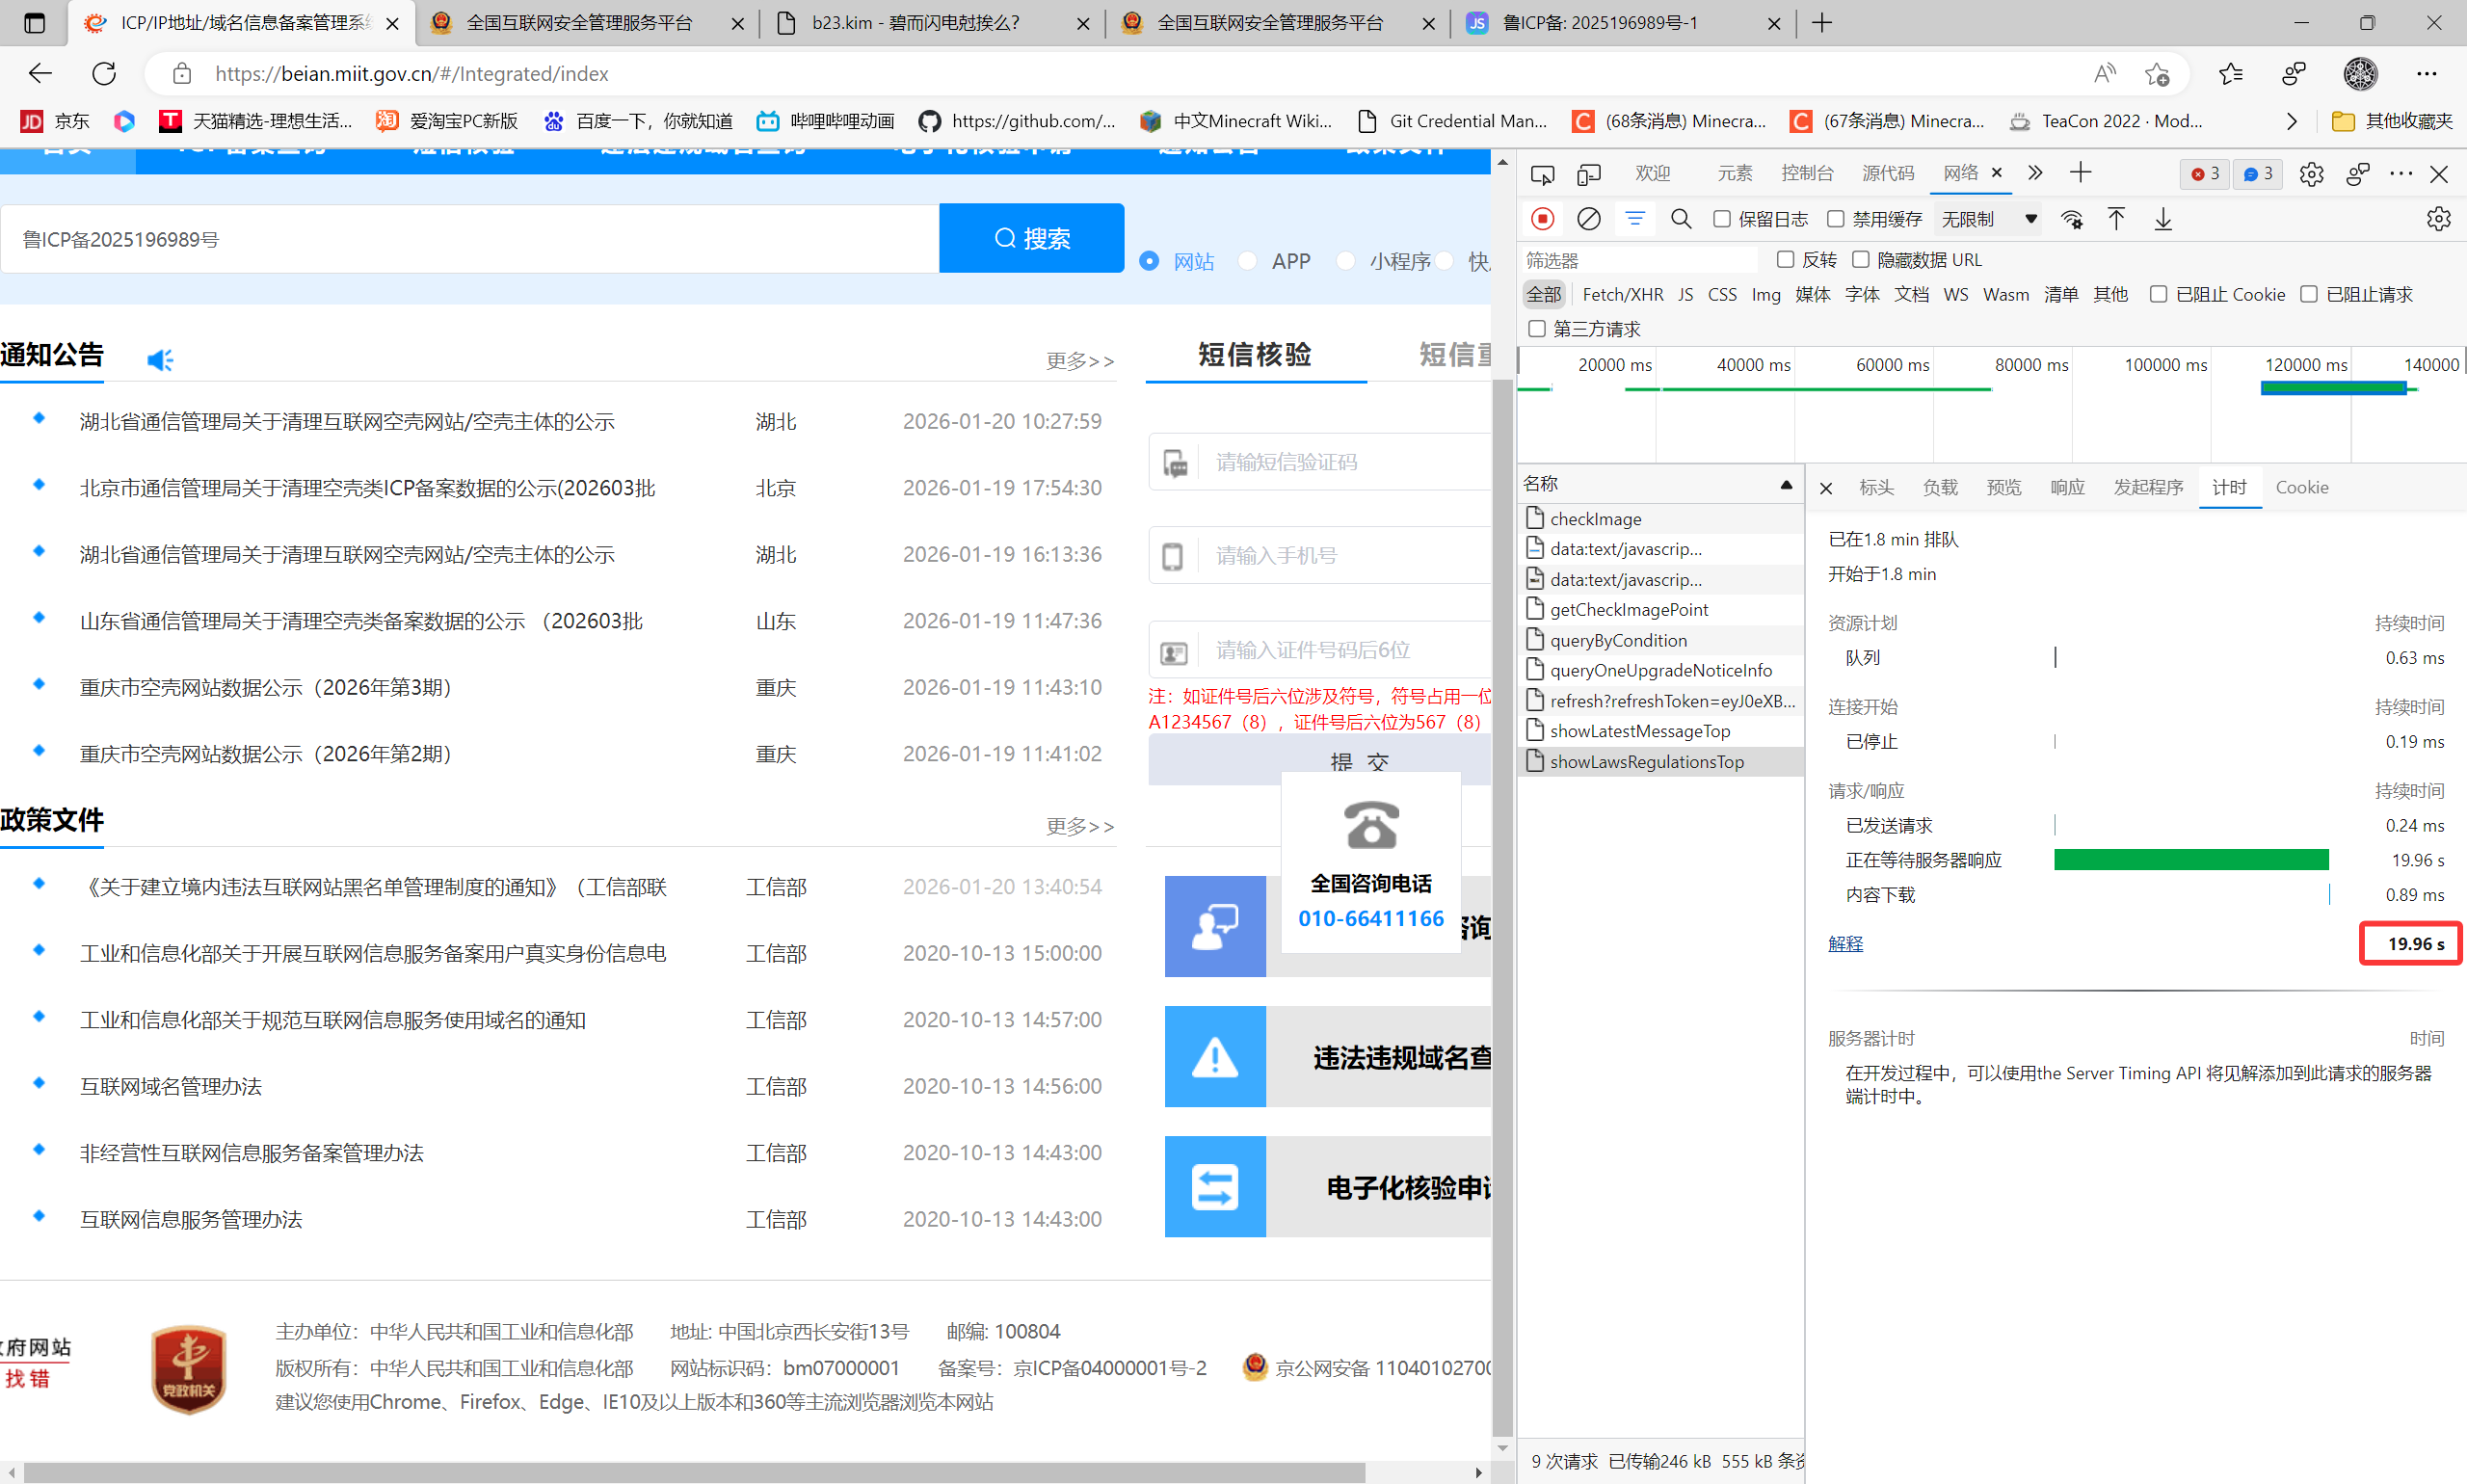This screenshot has height=1484, width=2467.
Task: Click the record network log icon
Action: click(1542, 219)
